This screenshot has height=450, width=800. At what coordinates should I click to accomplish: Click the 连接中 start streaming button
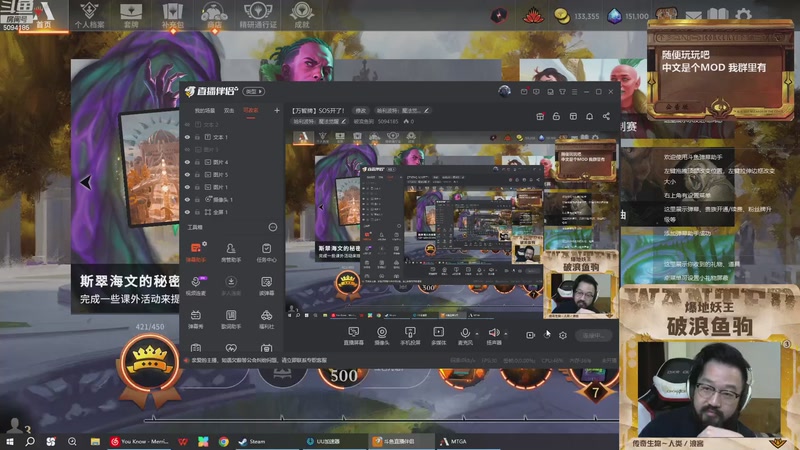(593, 335)
